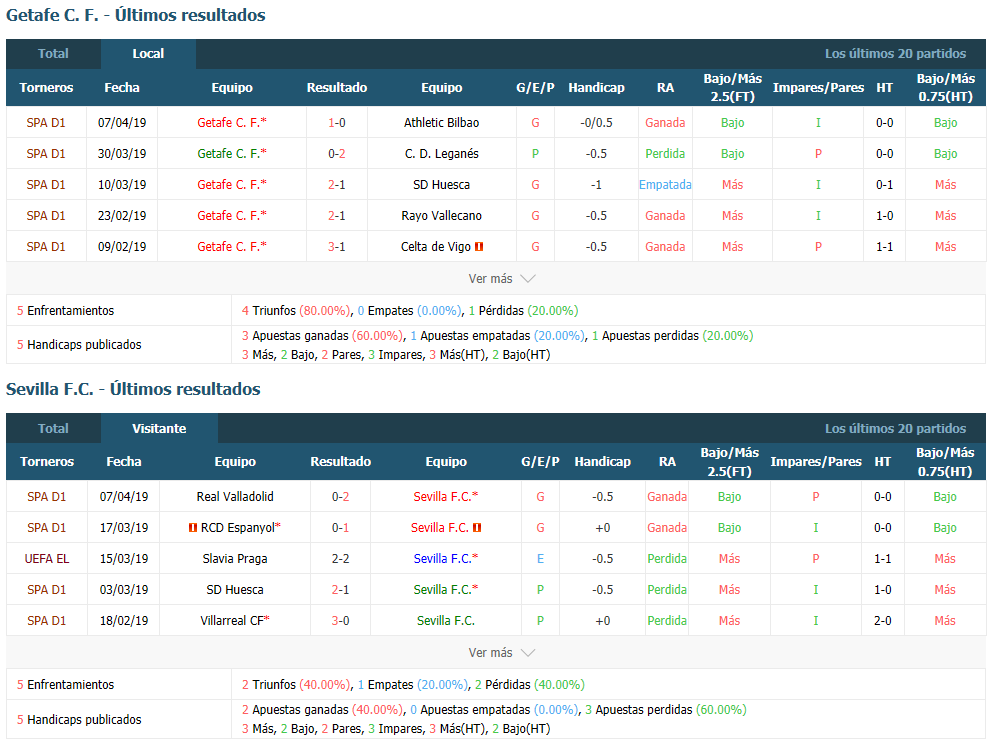Click the 15/03/19 date cell

point(124,558)
